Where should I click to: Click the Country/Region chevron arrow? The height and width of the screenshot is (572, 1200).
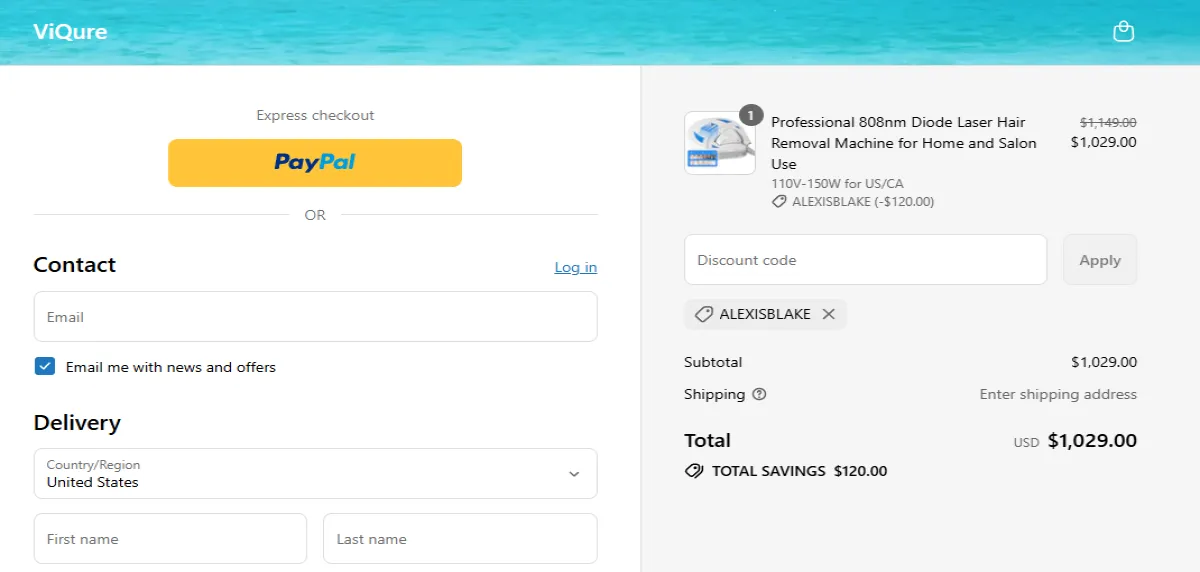574,474
